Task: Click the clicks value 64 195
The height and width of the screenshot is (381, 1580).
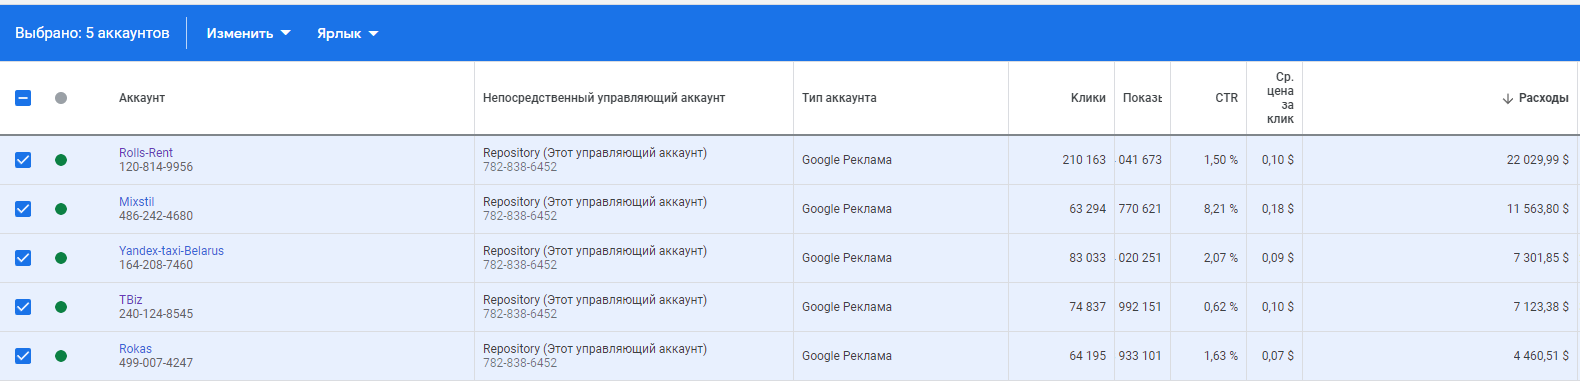Action: point(1087,356)
